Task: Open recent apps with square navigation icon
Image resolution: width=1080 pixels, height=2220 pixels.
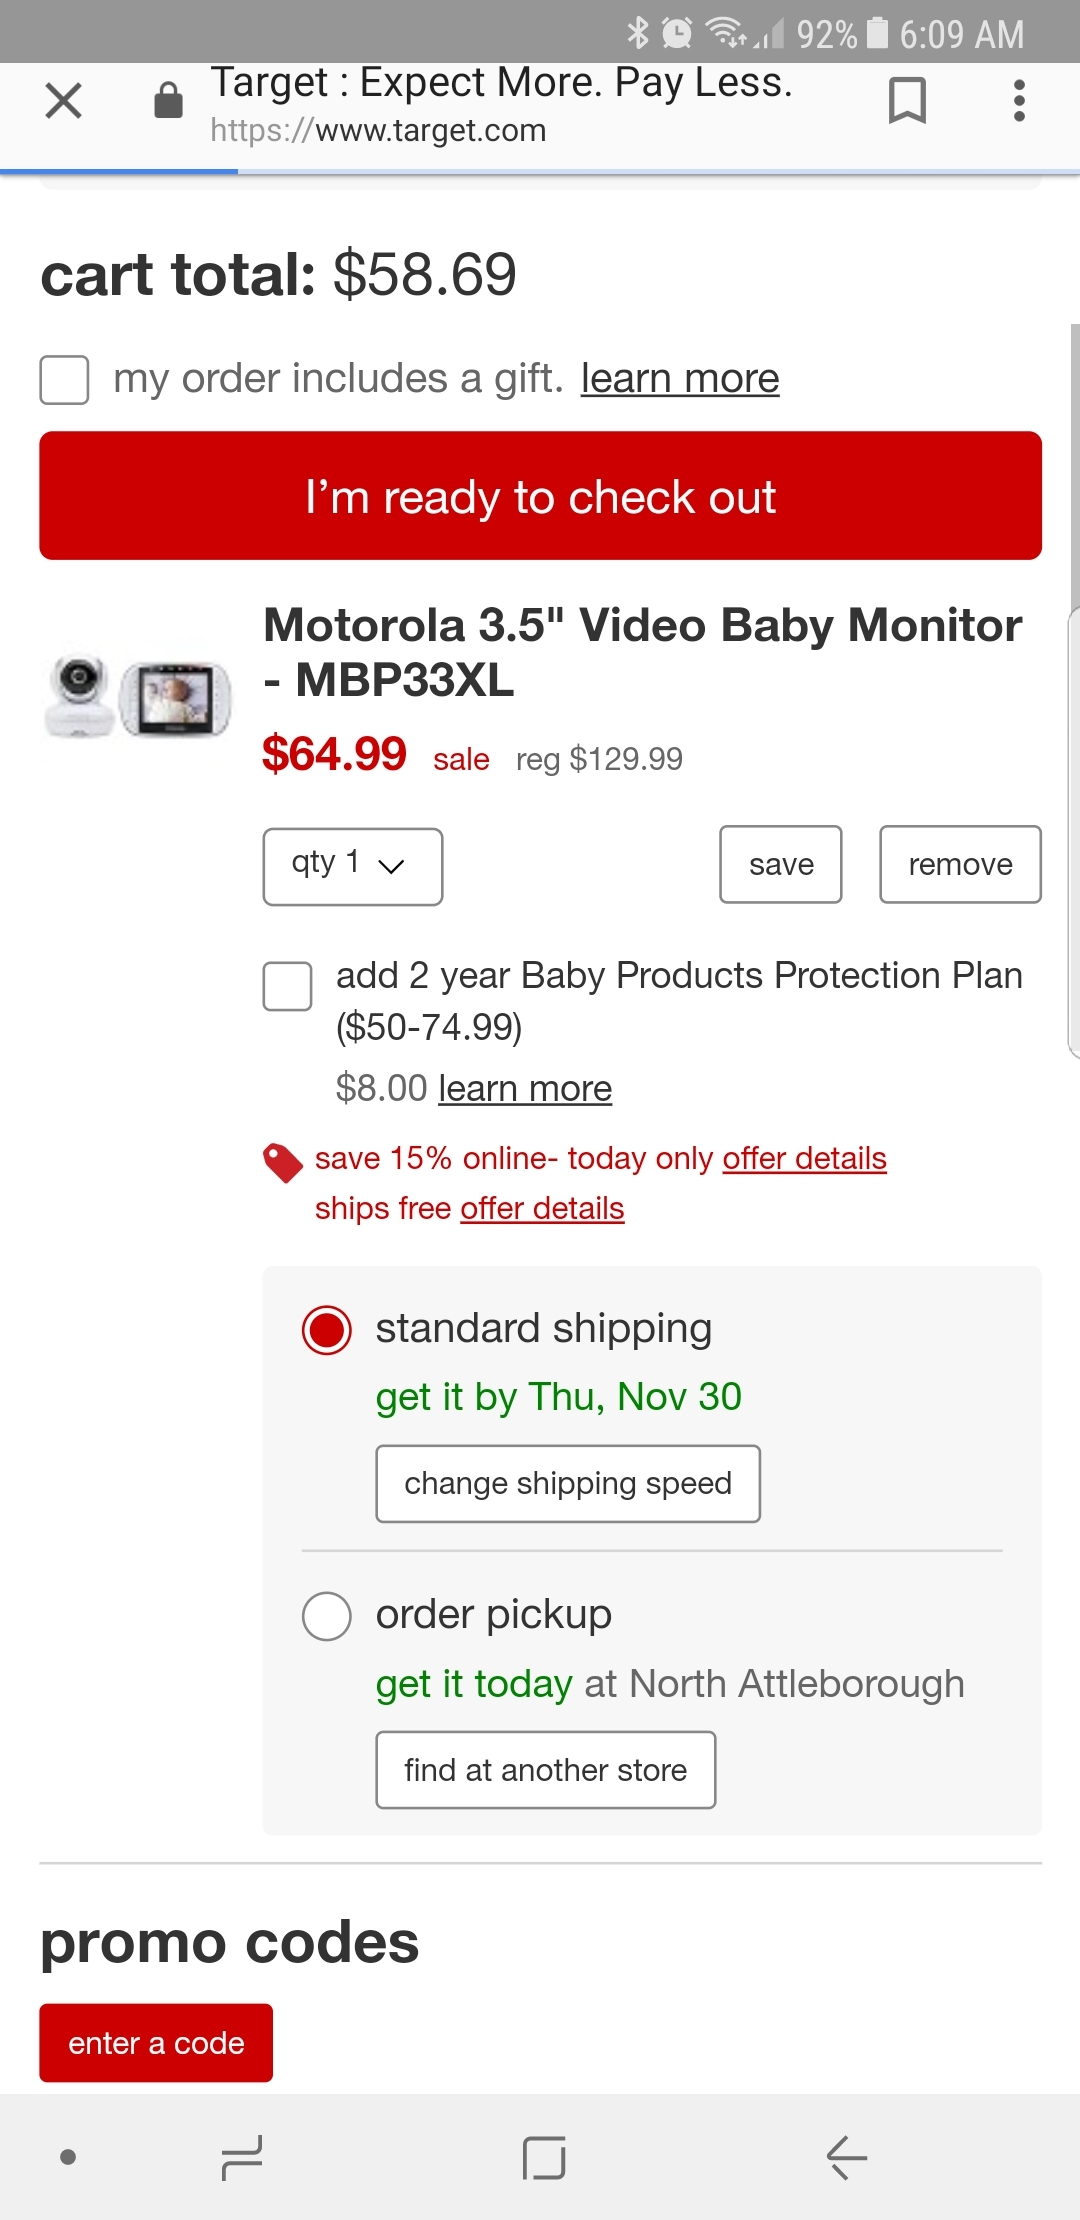Action: click(x=544, y=2157)
